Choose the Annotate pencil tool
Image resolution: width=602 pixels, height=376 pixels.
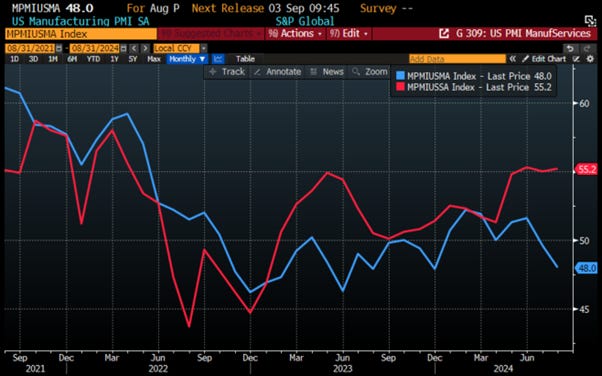point(278,72)
